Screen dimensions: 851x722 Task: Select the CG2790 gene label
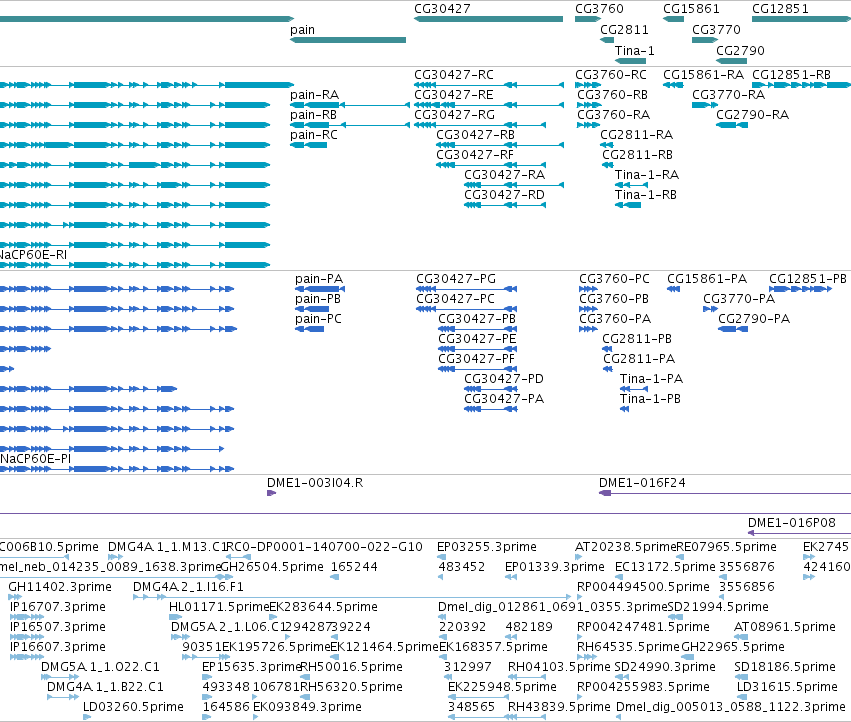tap(740, 51)
